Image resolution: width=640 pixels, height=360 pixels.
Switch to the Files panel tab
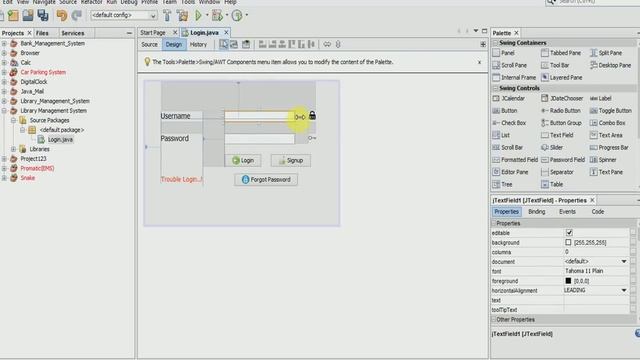coord(42,33)
